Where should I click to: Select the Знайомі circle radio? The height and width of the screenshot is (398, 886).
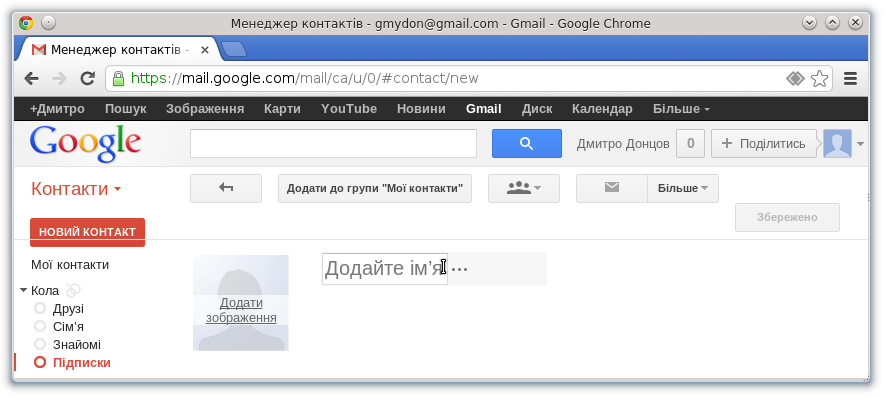40,344
